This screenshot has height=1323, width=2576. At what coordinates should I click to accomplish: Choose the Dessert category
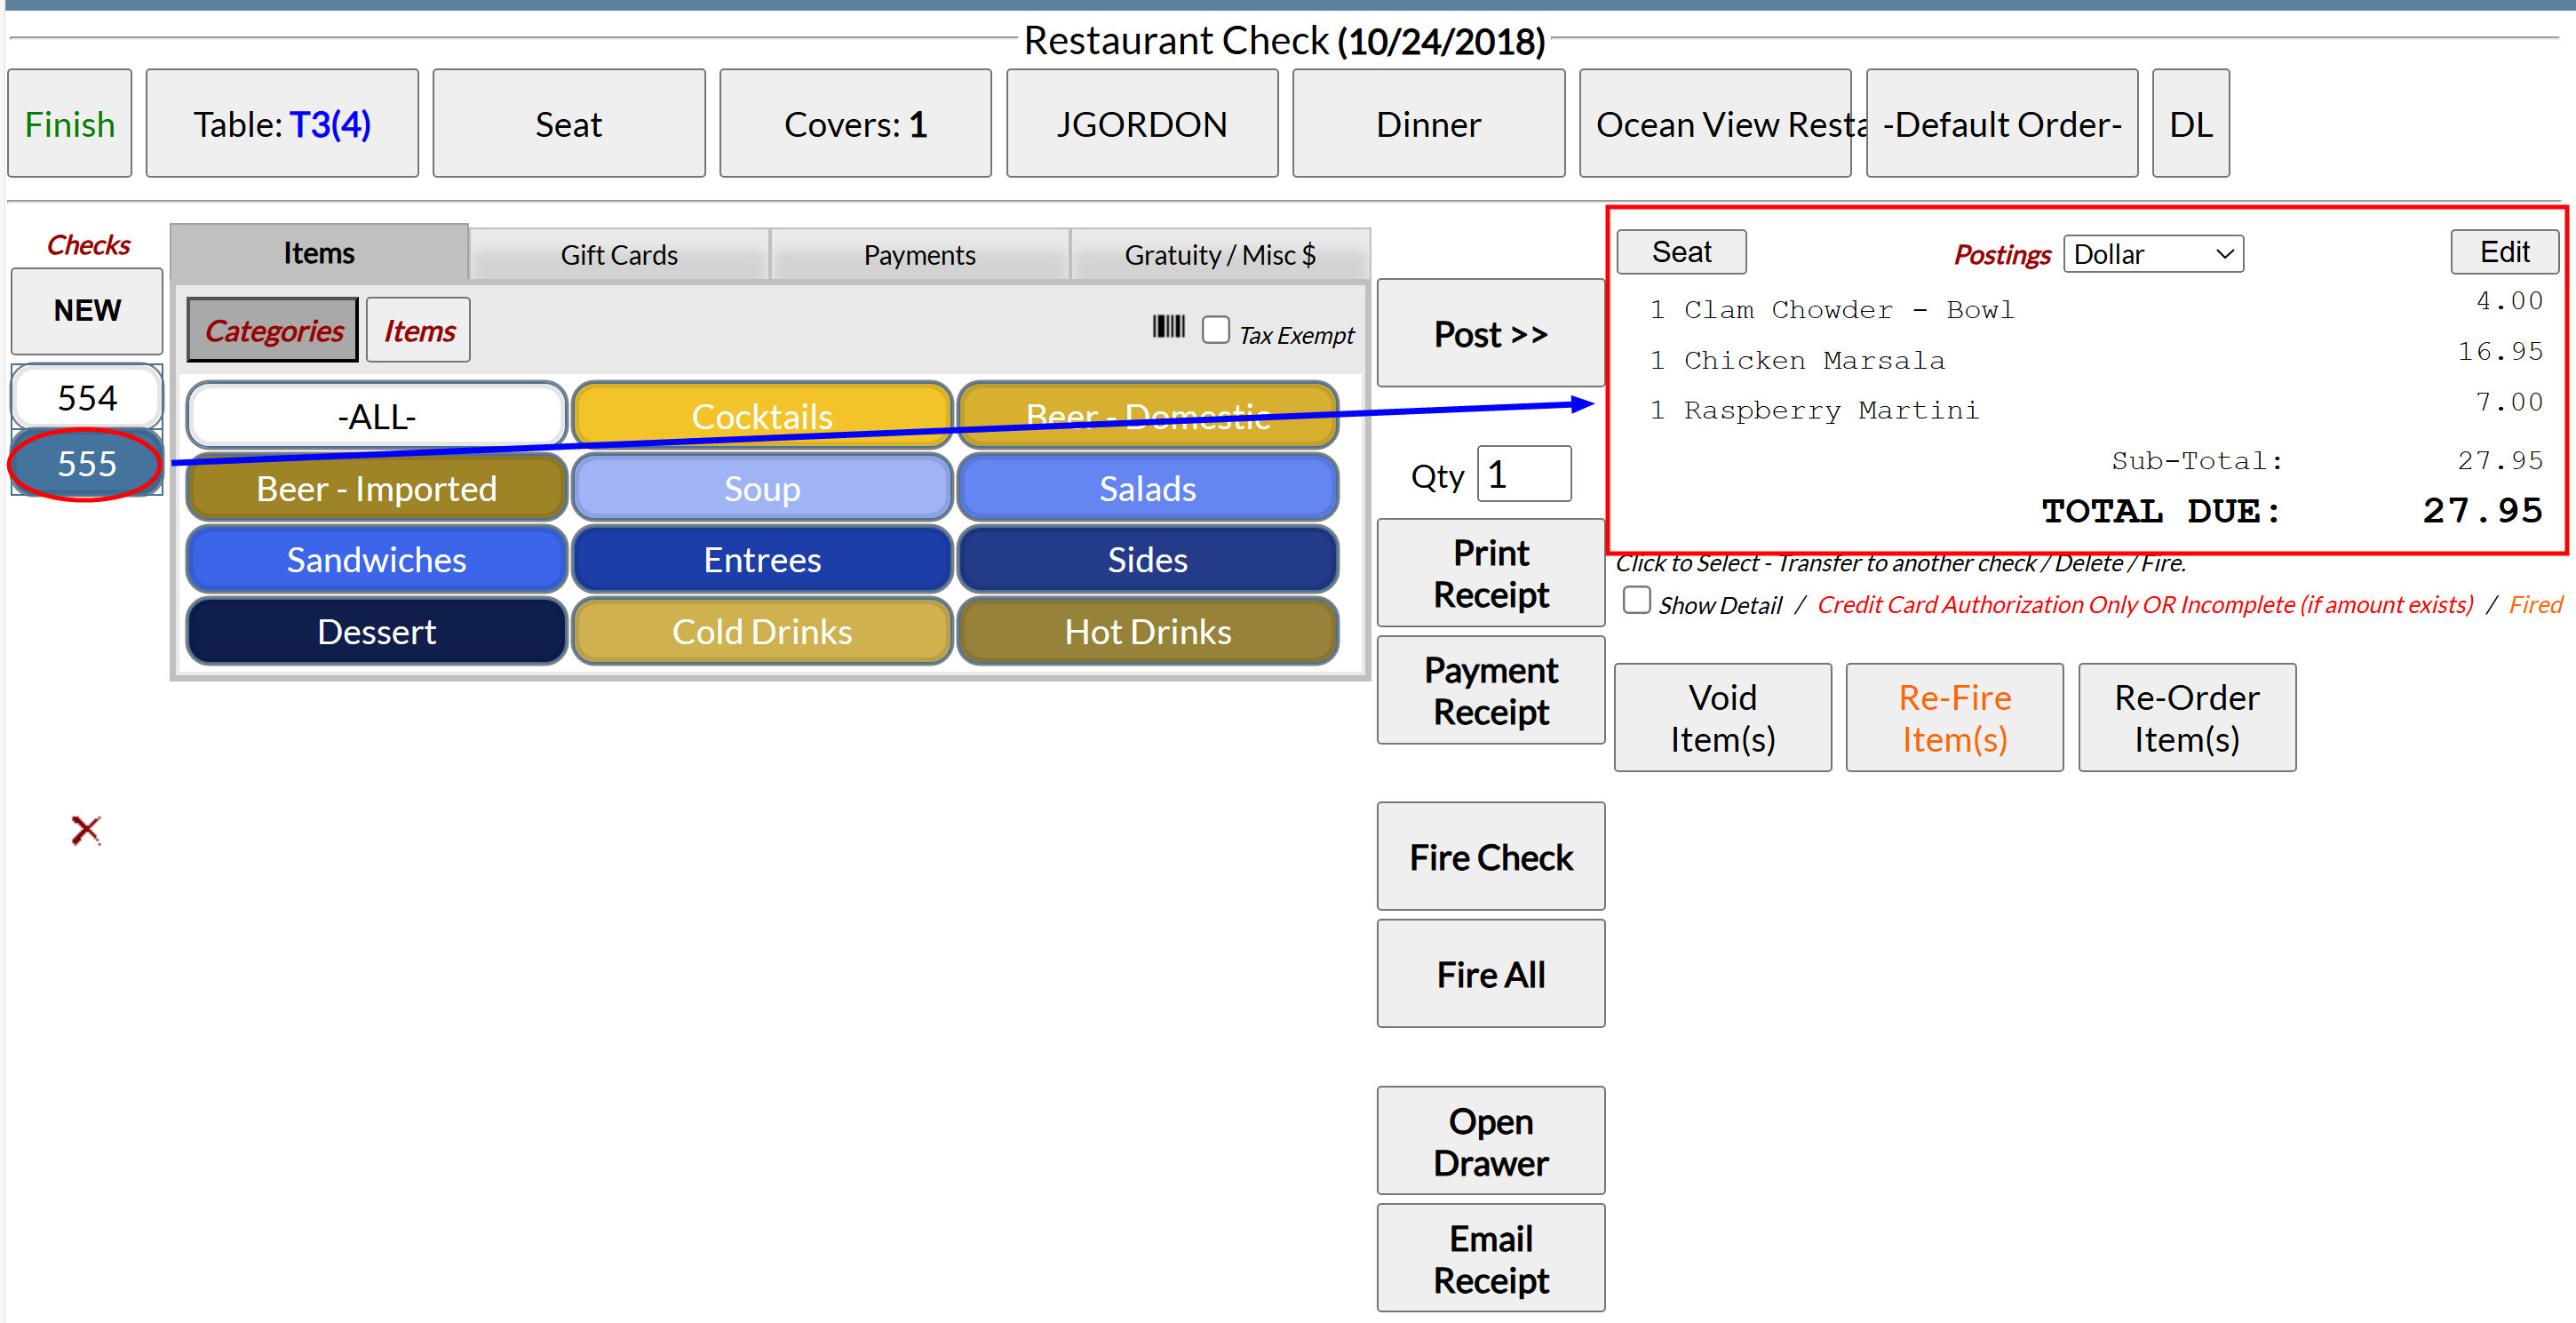[377, 631]
